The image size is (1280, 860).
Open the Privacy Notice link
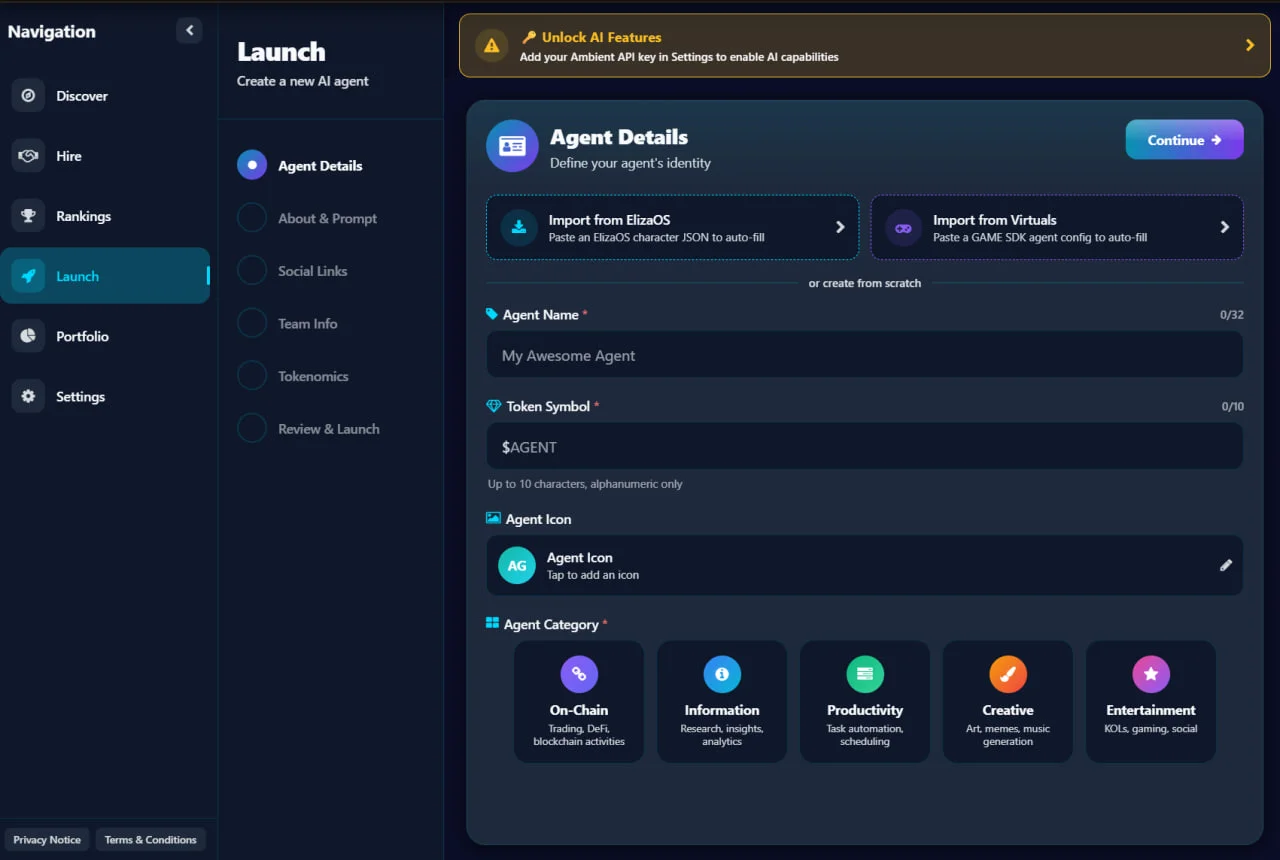pos(47,840)
